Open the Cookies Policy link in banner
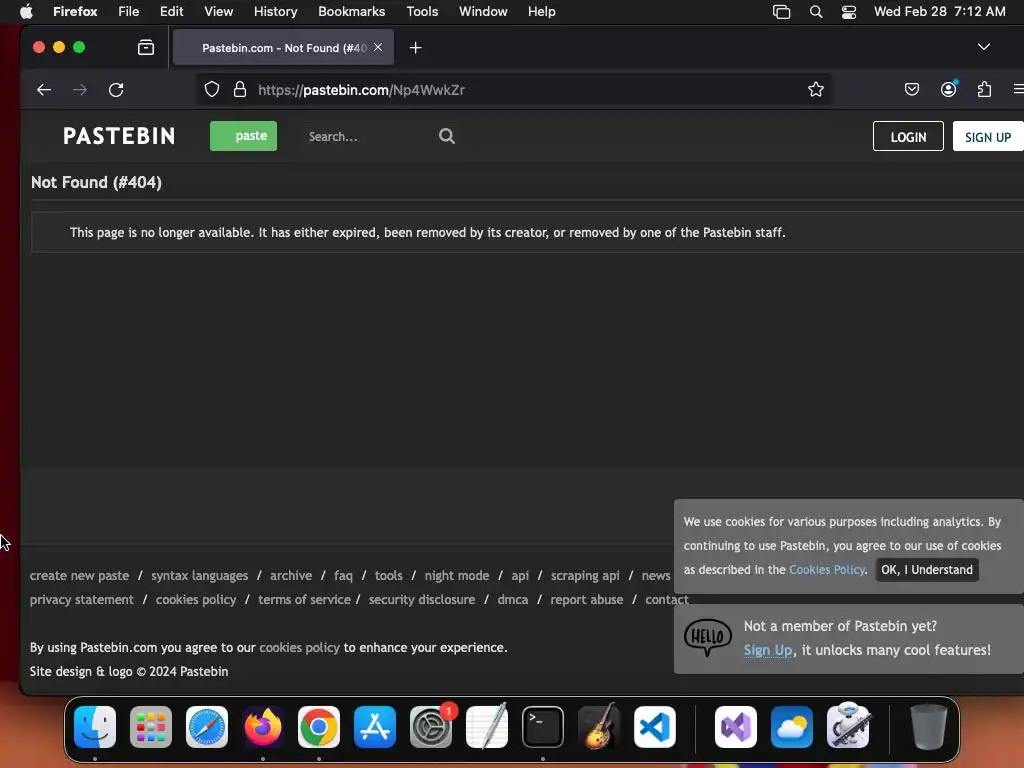The height and width of the screenshot is (768, 1024). click(x=827, y=569)
